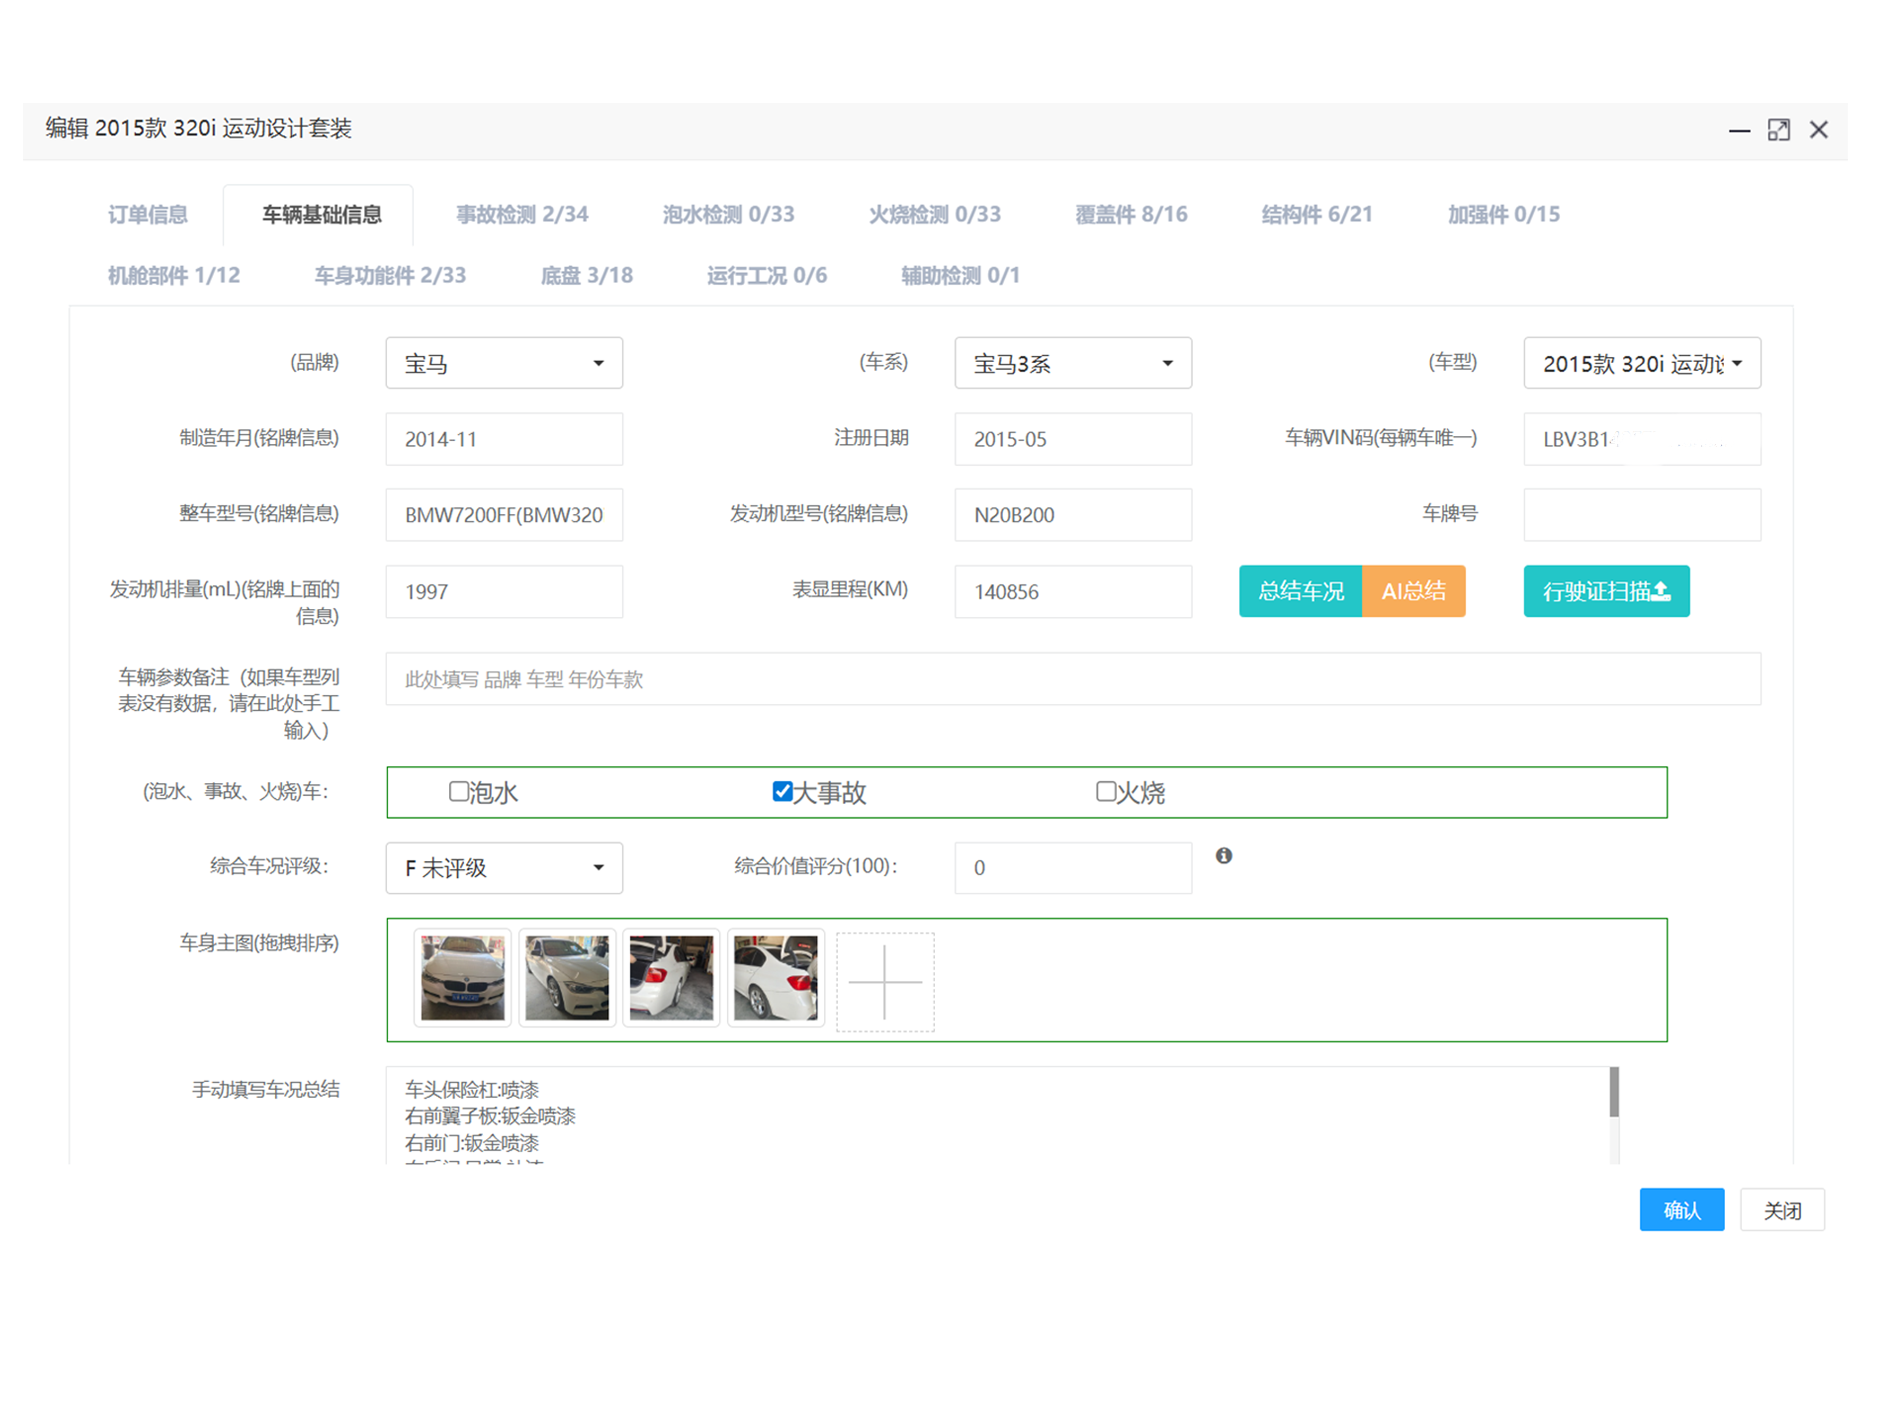Open the 底盘 3/18 tab
The image size is (1890, 1417).
point(586,276)
